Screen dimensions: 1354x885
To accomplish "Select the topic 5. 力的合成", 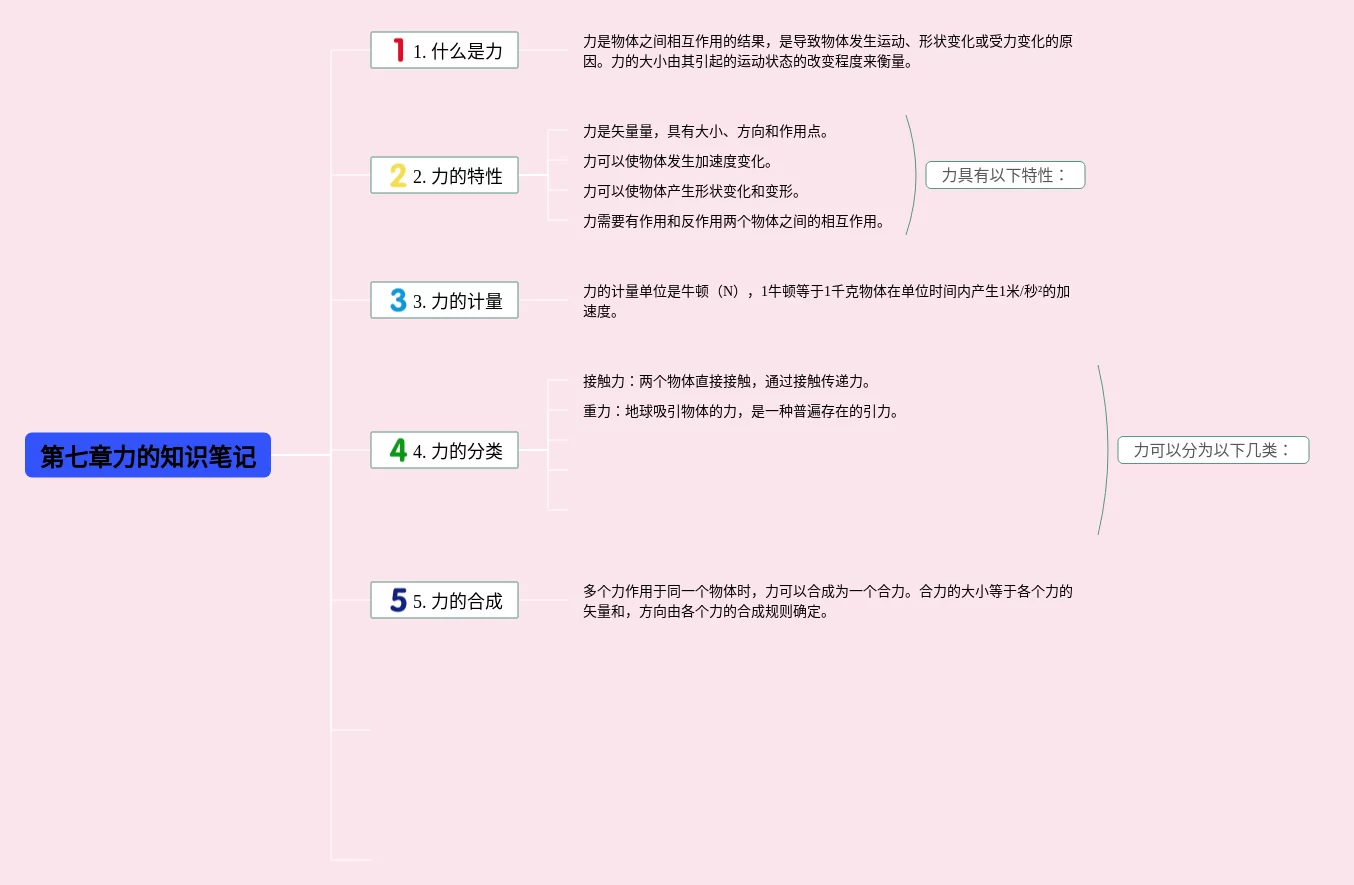I will coord(444,600).
